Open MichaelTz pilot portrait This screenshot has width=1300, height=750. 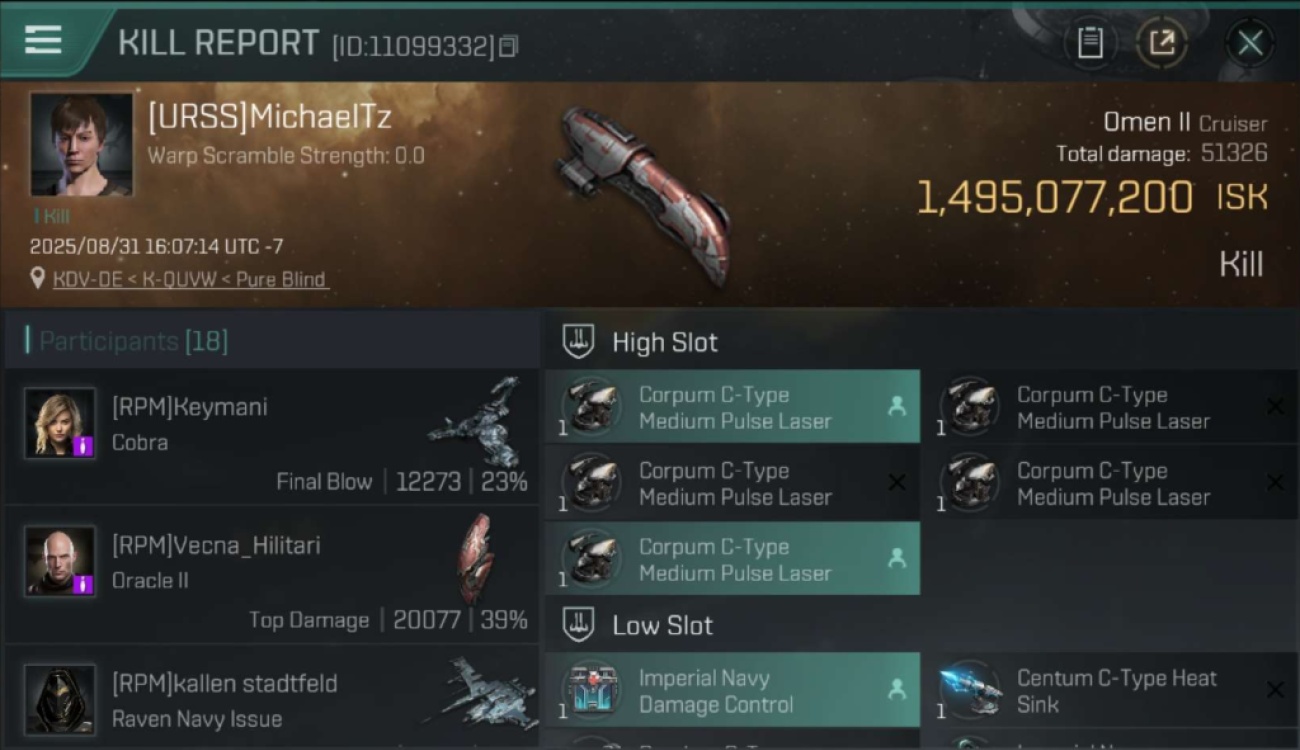81,144
